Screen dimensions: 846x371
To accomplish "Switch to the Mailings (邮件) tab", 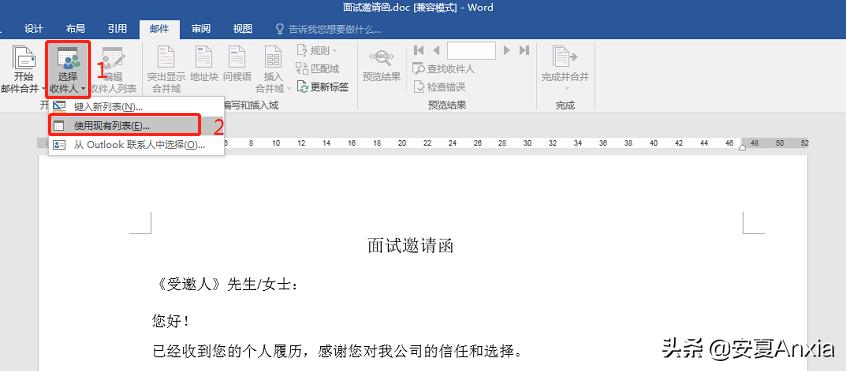I will pos(159,29).
